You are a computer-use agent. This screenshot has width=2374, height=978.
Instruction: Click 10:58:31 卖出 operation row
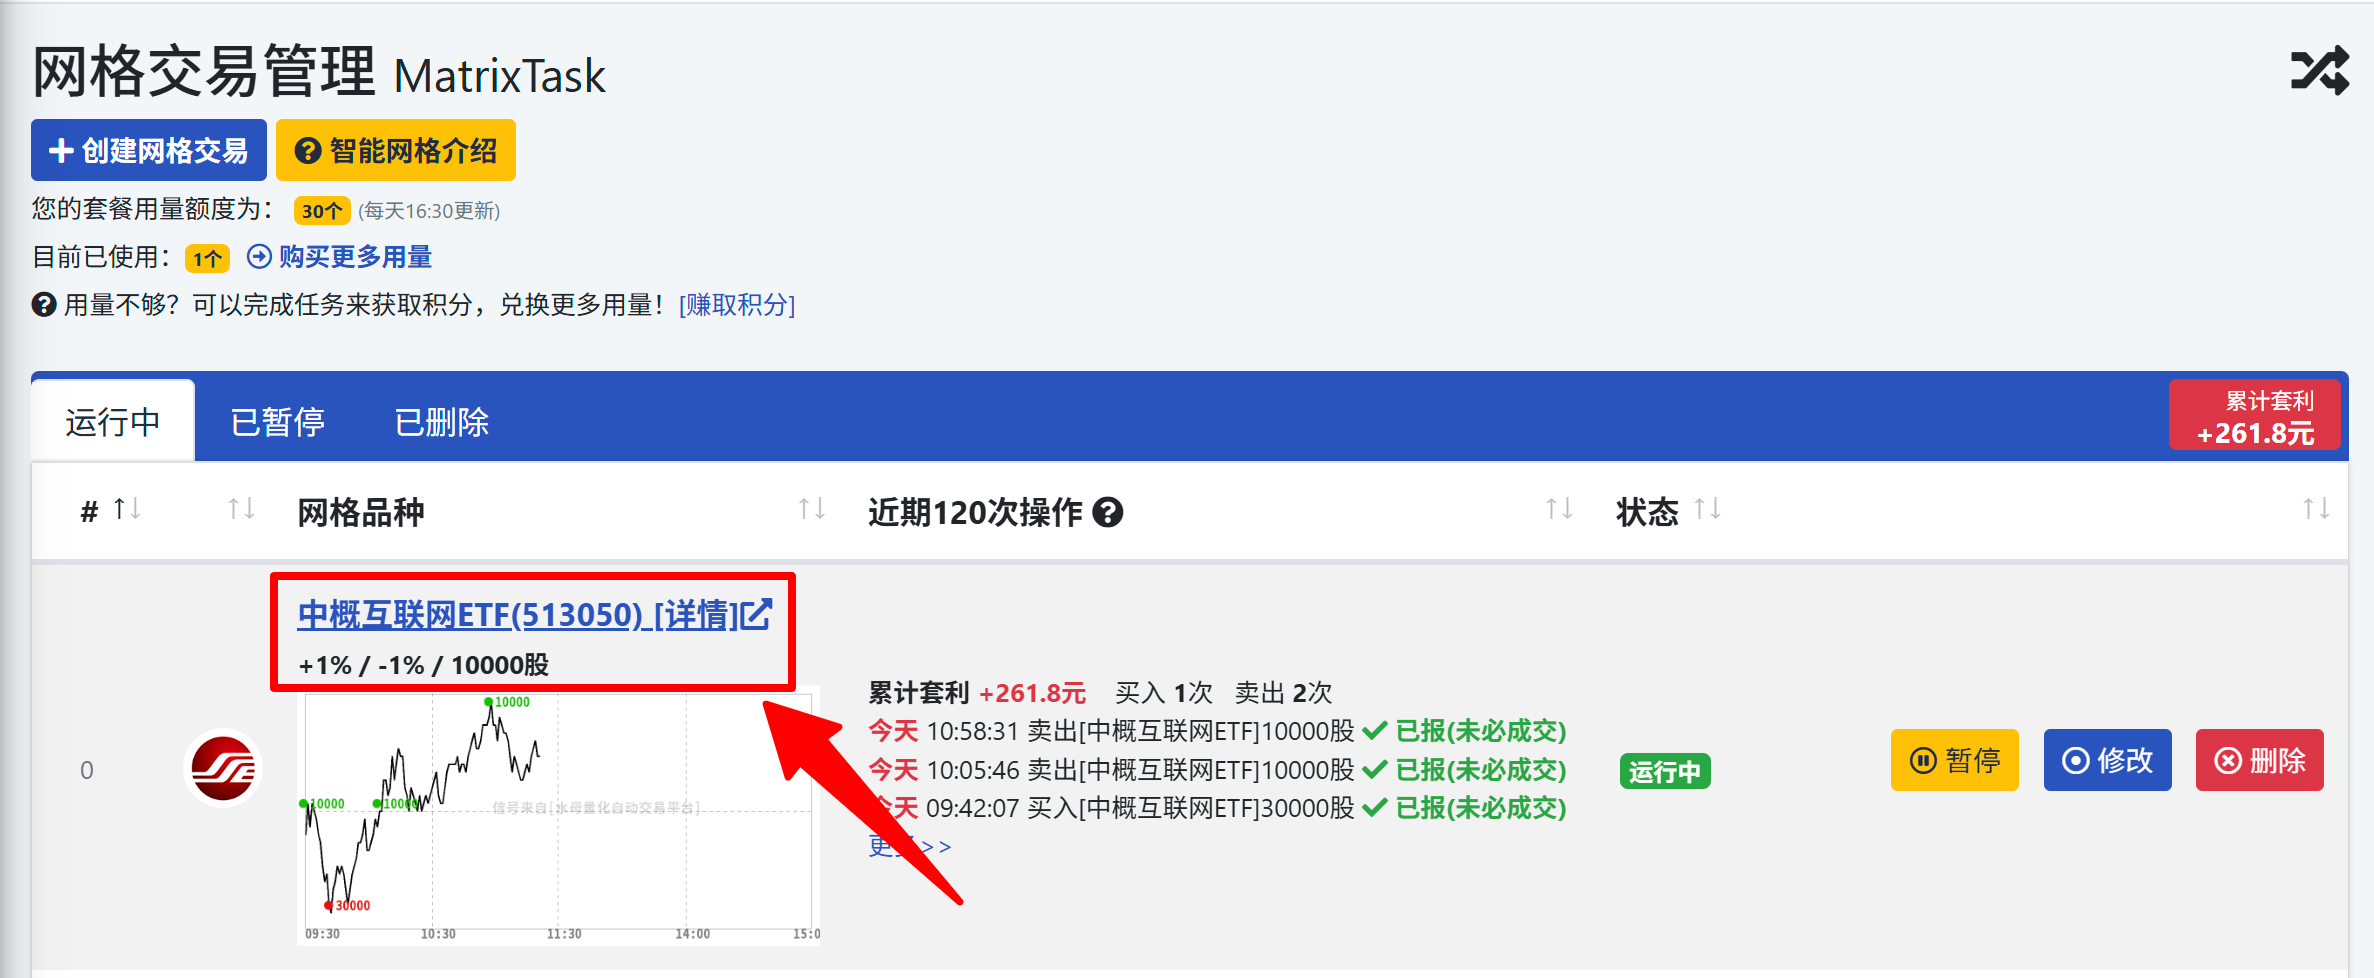pyautogui.click(x=1217, y=731)
